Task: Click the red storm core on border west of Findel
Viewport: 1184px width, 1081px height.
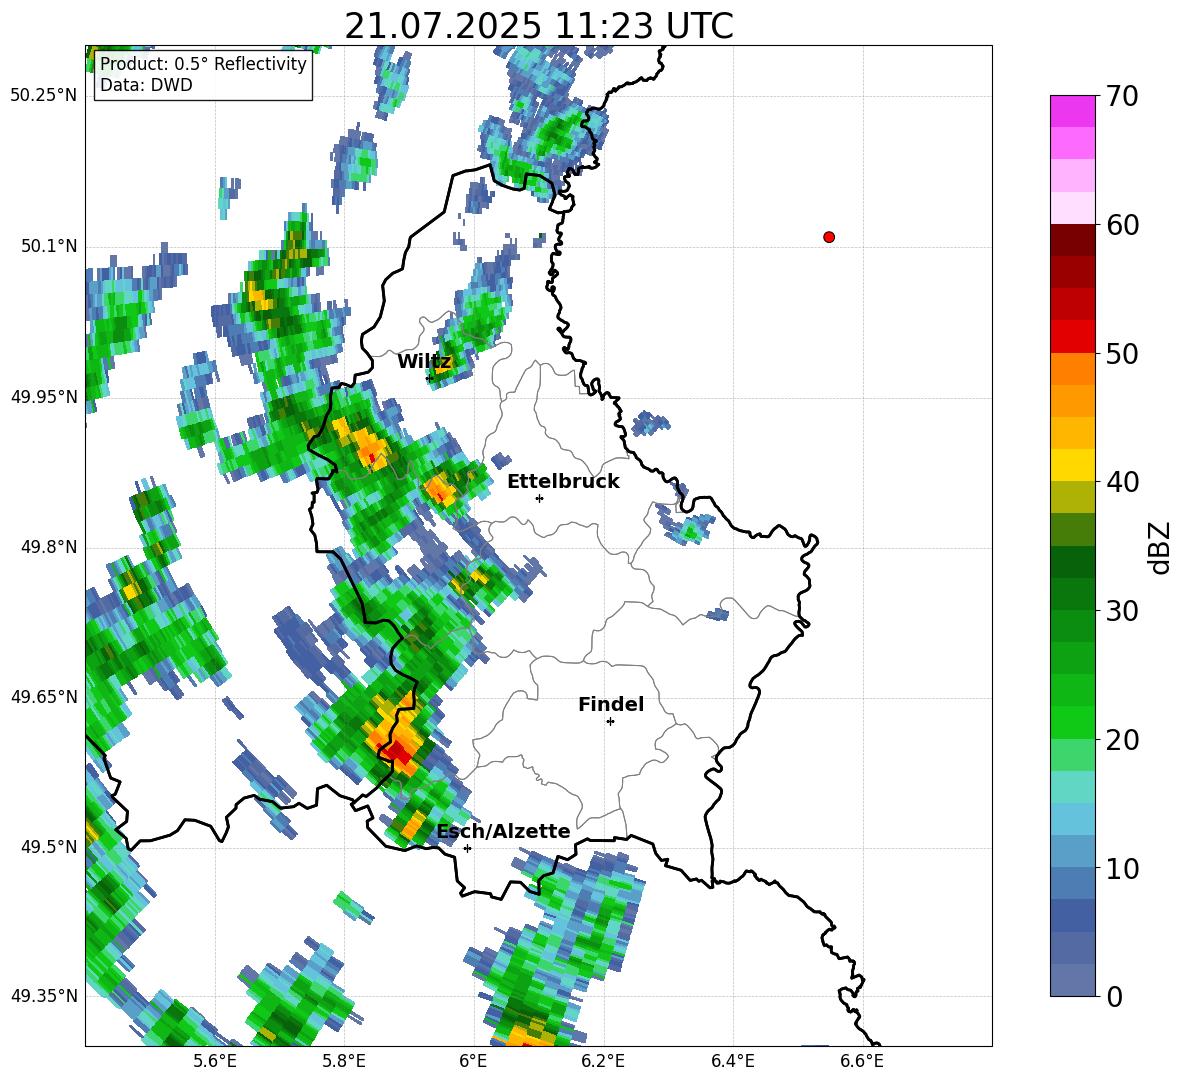Action: point(397,752)
